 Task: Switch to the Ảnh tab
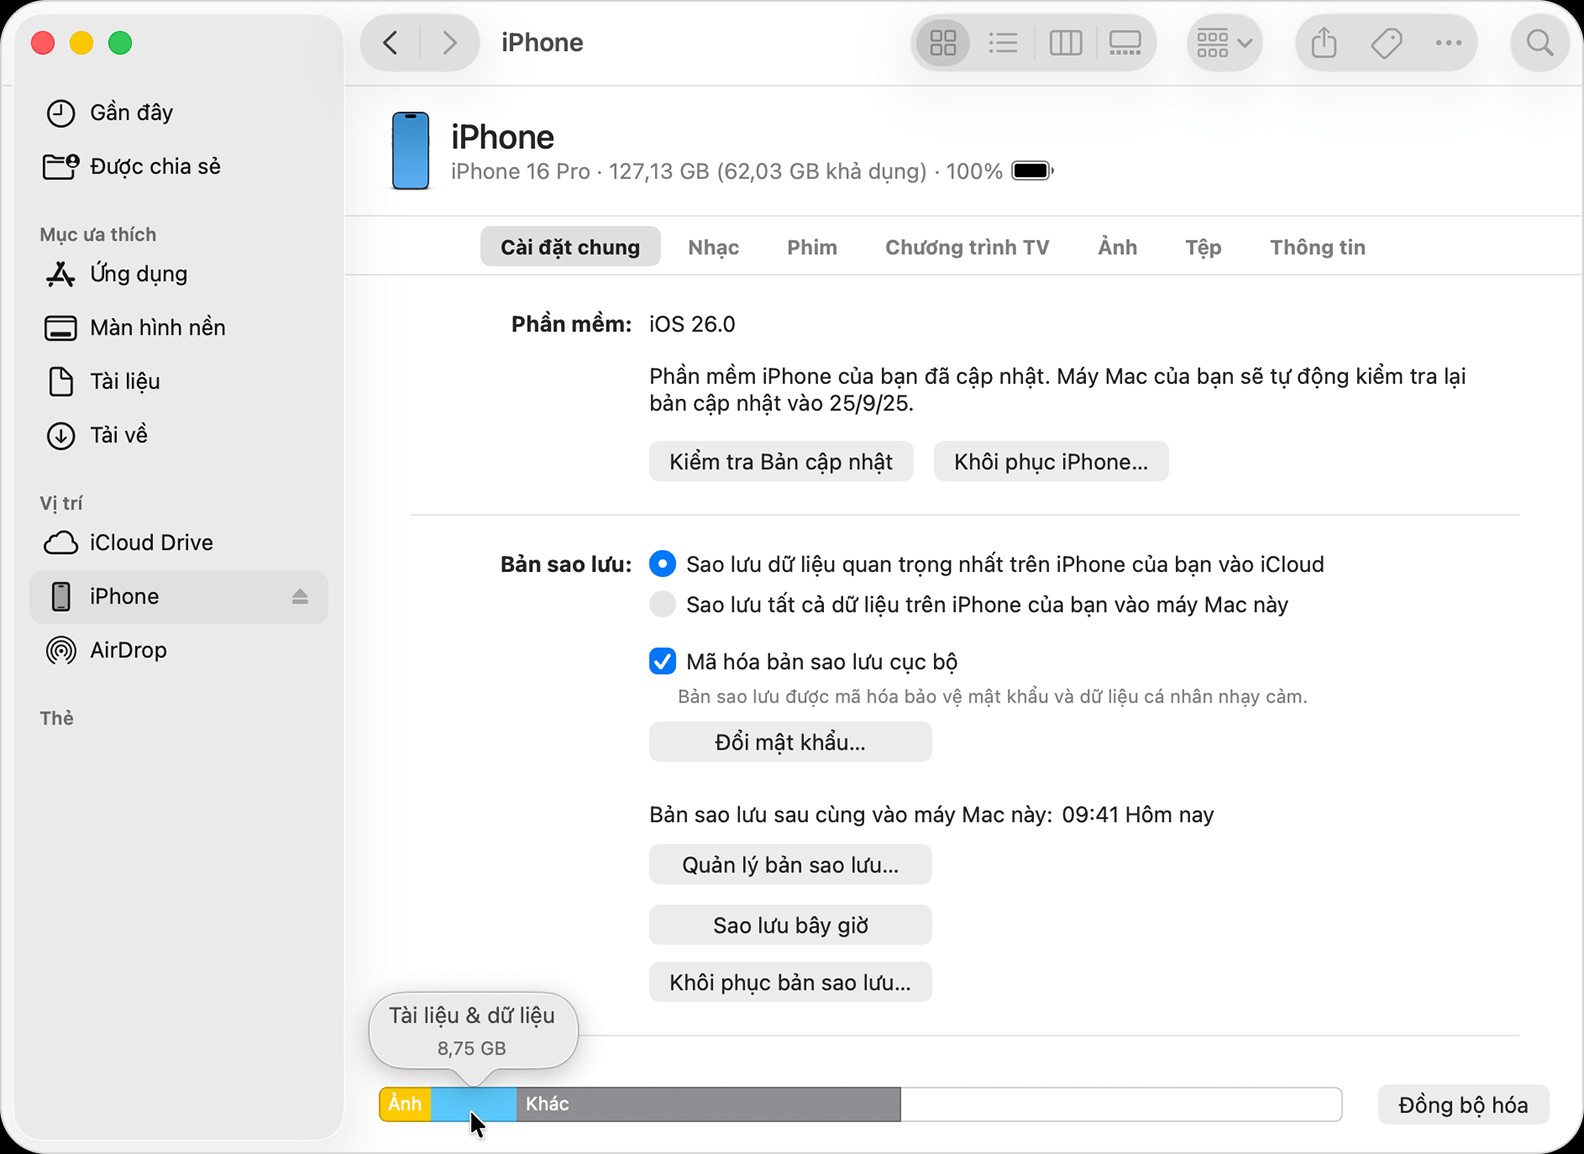tap(1117, 247)
